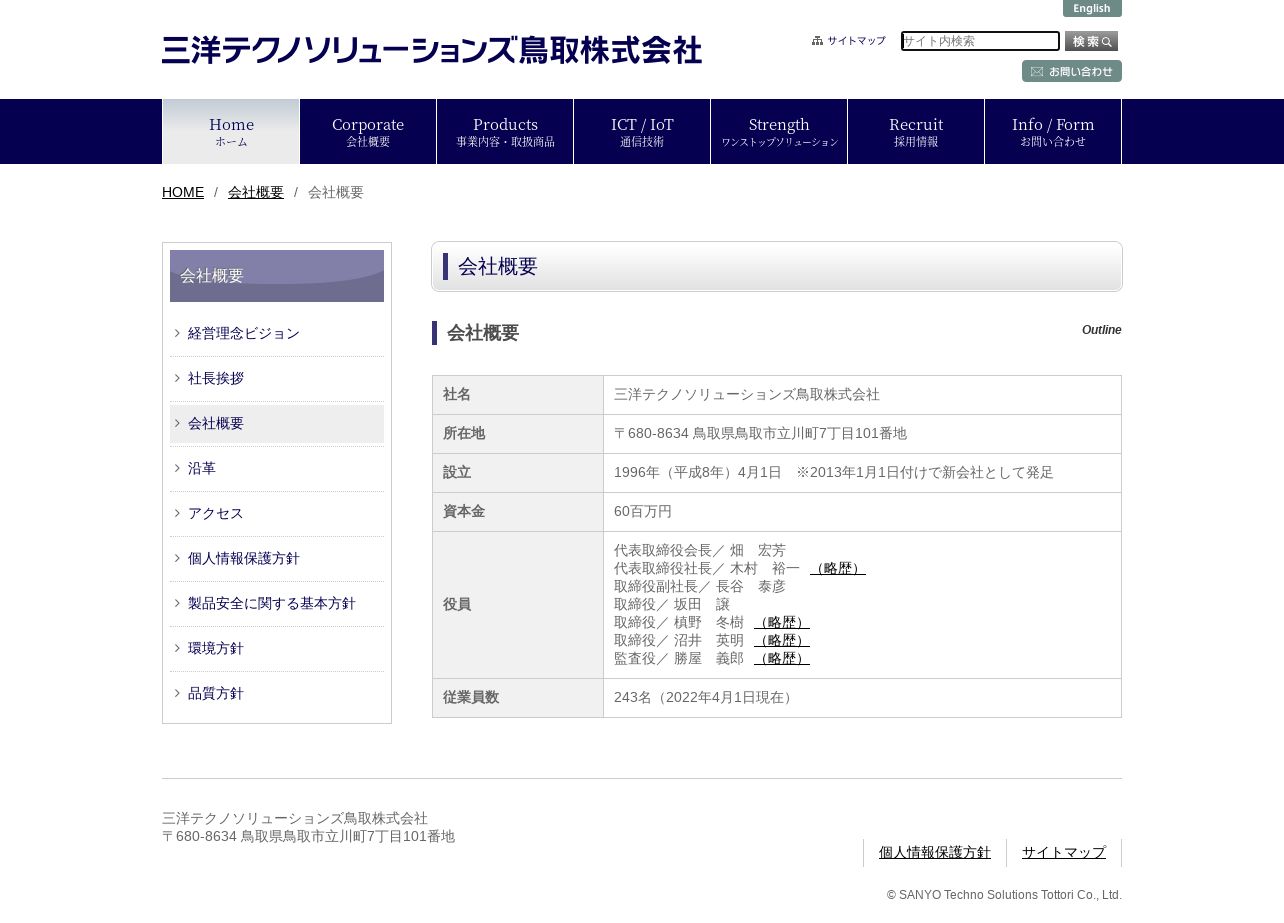This screenshot has width=1284, height=923.
Task: Open 社長挨拶 sidebar entry
Action: pos(216,378)
